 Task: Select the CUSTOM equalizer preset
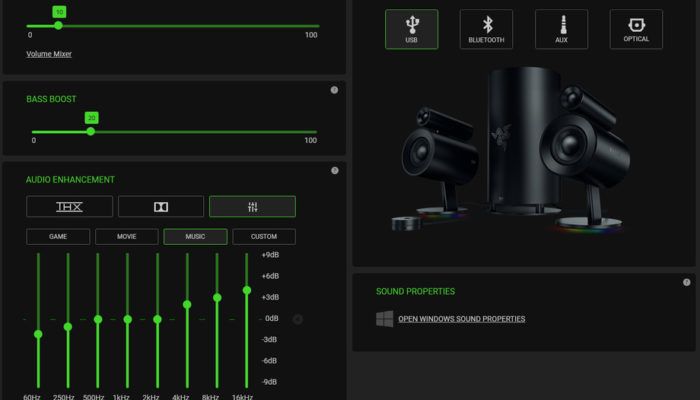[x=264, y=237]
